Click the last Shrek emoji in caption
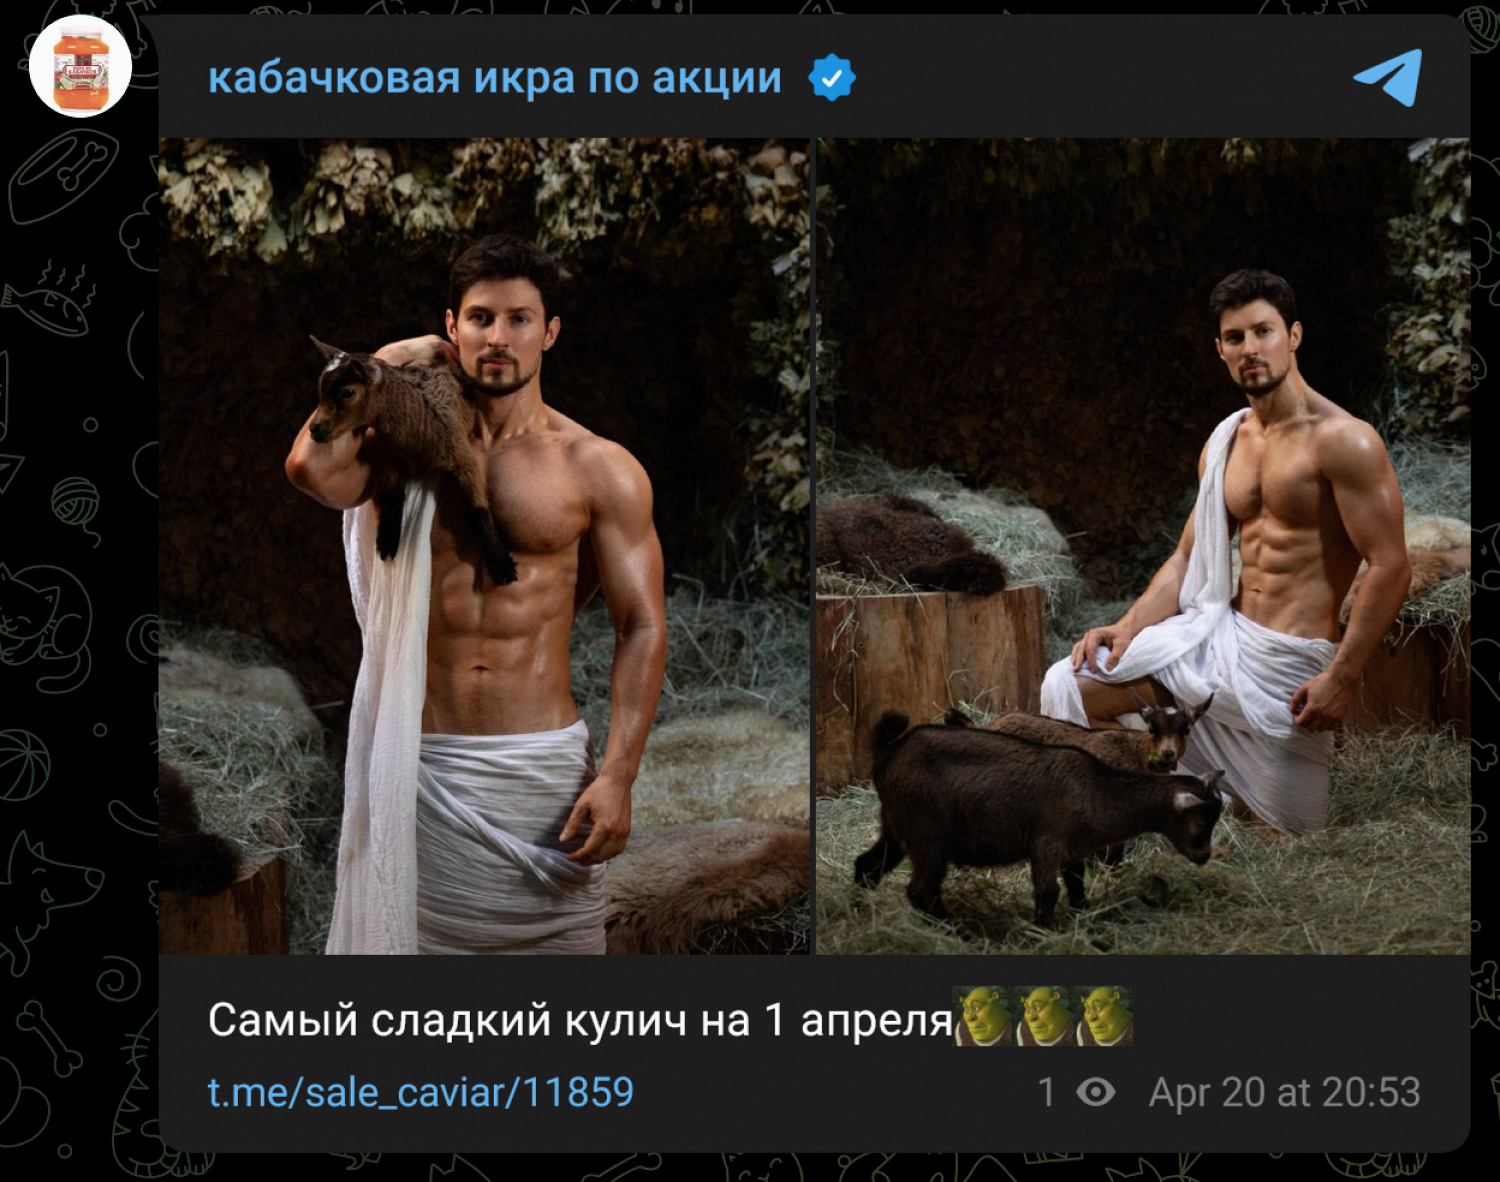Viewport: 1500px width, 1182px height. [1104, 1016]
